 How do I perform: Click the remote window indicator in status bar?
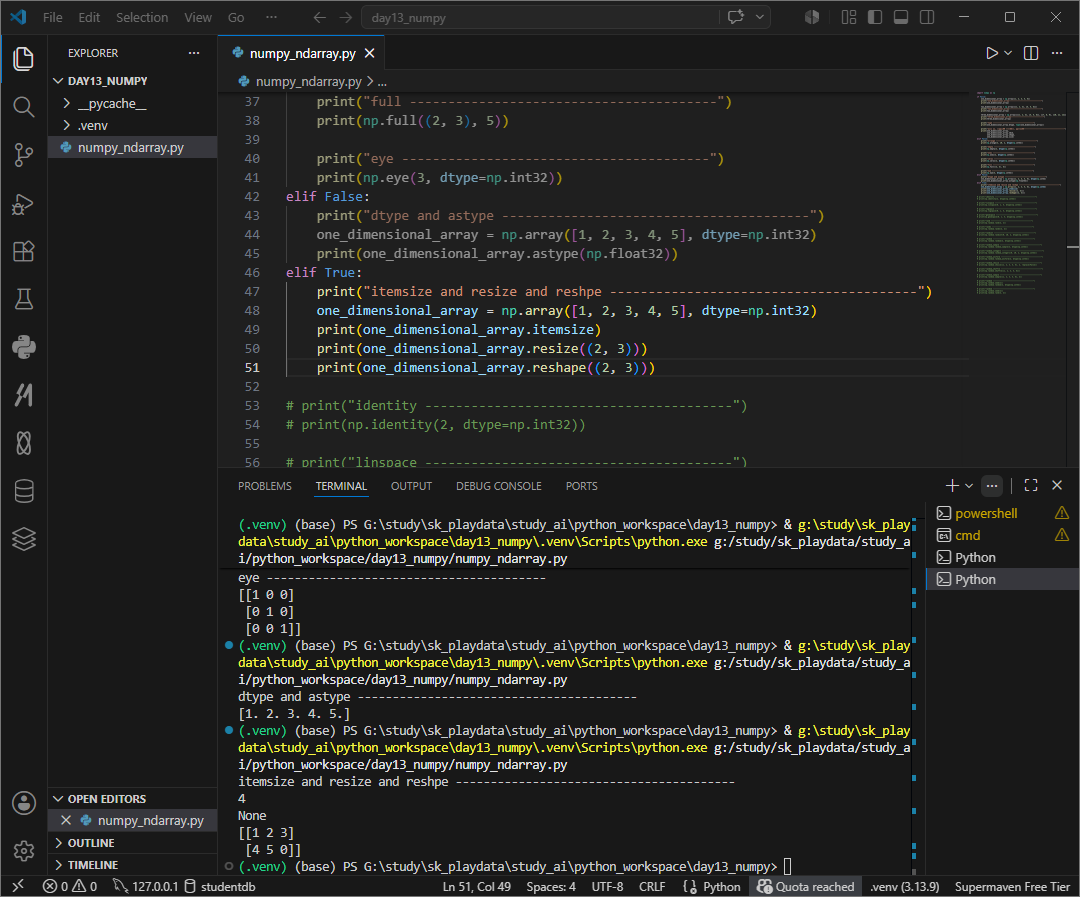tap(18, 886)
